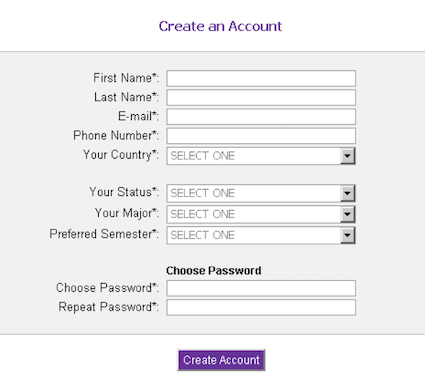Click the Your Major SELECT ONE box

[261, 214]
